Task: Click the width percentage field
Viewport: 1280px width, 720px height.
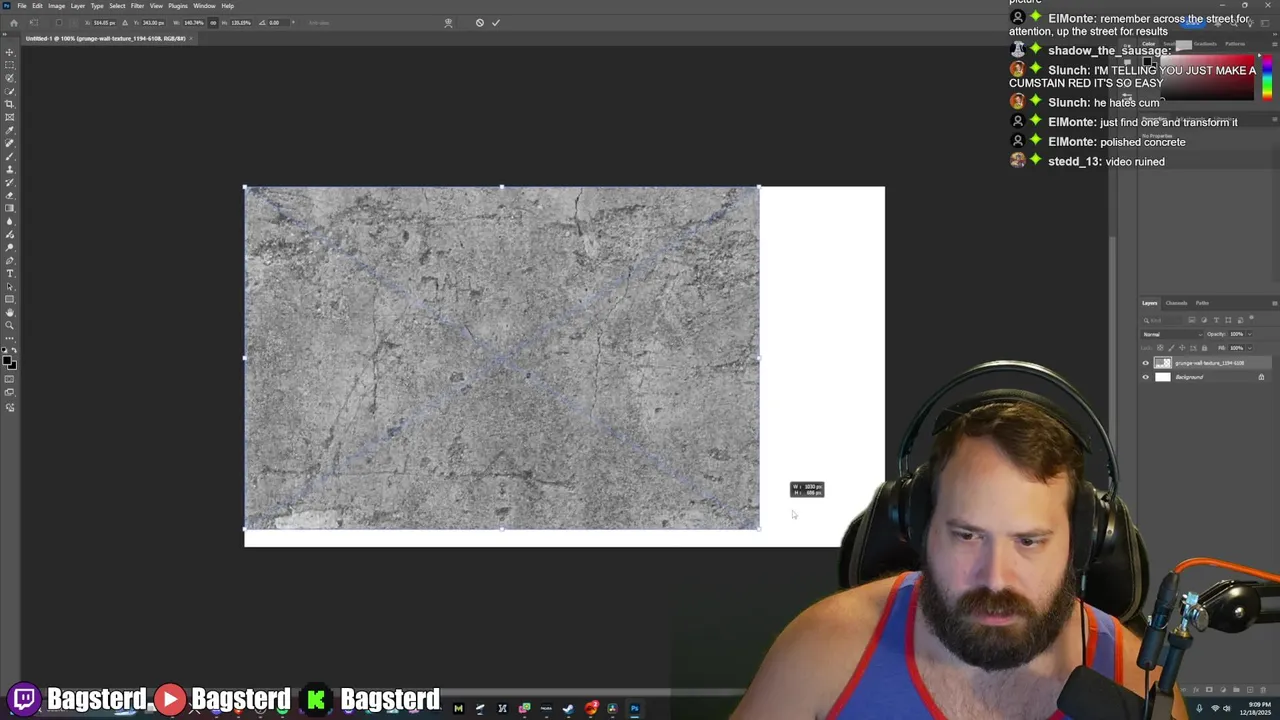Action: coord(194,23)
